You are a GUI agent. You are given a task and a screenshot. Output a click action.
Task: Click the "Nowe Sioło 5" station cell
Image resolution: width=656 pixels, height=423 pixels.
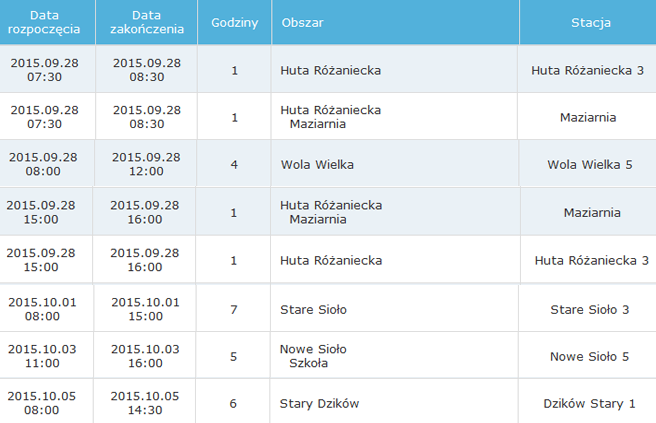pyautogui.click(x=590, y=356)
